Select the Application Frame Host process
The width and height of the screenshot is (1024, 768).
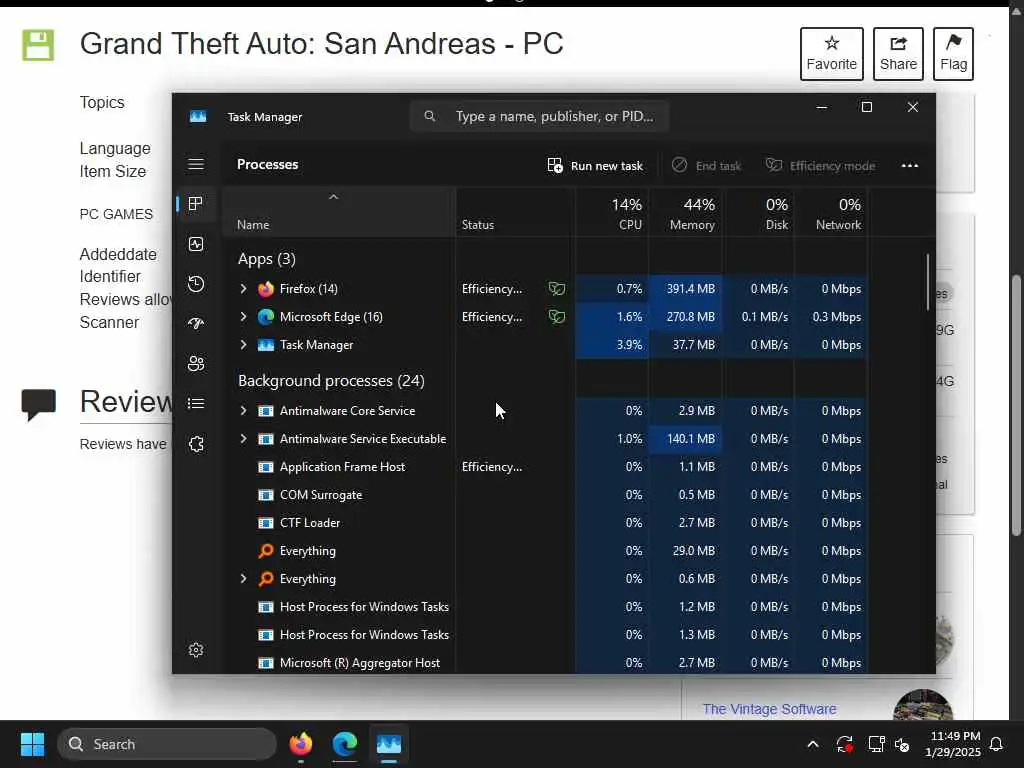(x=545, y=467)
